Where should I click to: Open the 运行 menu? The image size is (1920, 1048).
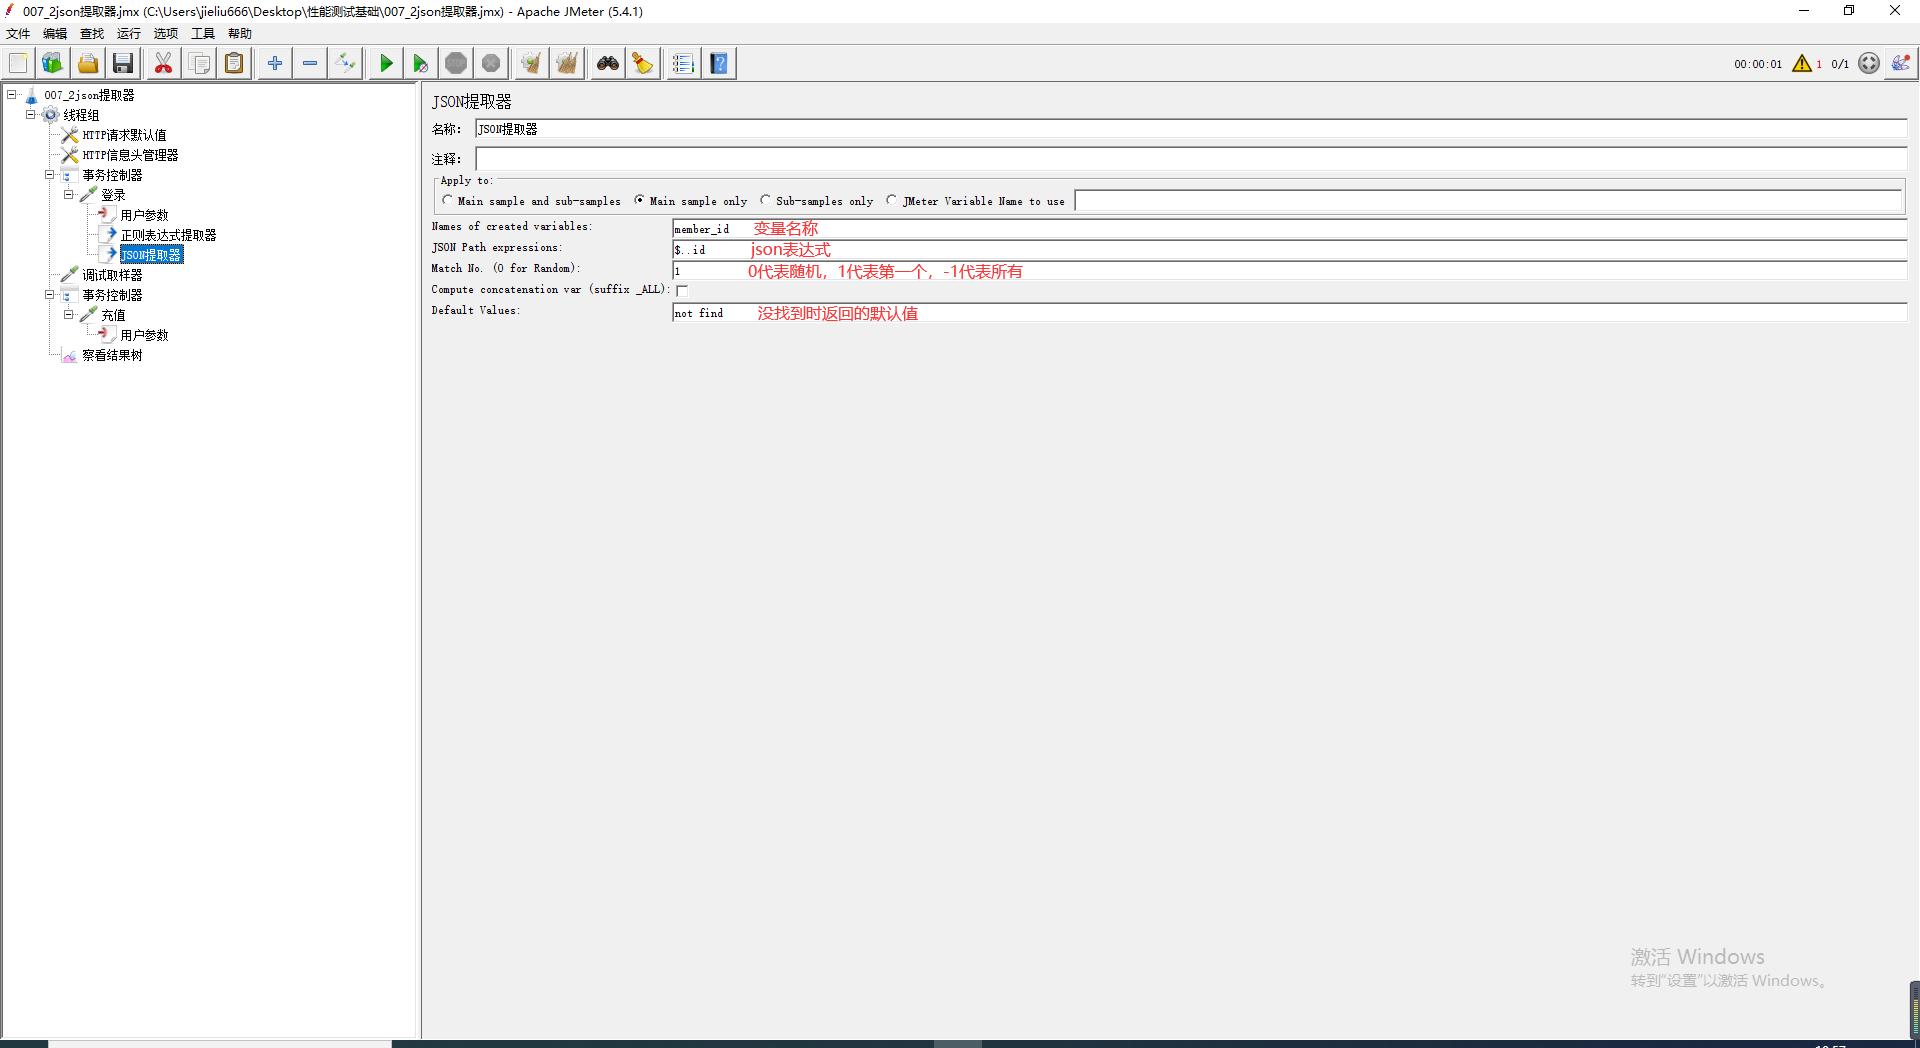point(129,34)
